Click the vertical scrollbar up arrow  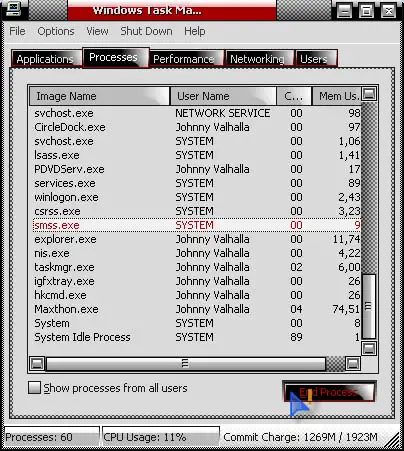[369, 94]
